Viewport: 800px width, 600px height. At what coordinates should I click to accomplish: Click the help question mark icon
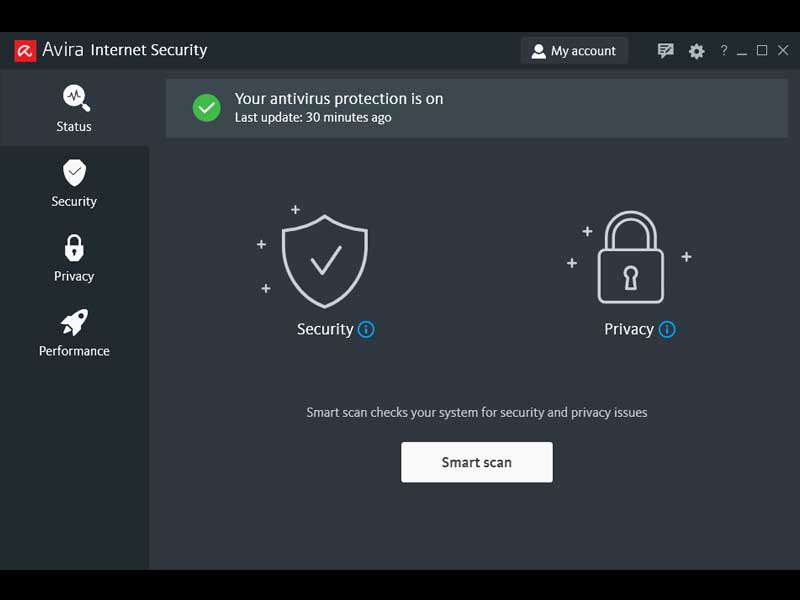tap(724, 51)
